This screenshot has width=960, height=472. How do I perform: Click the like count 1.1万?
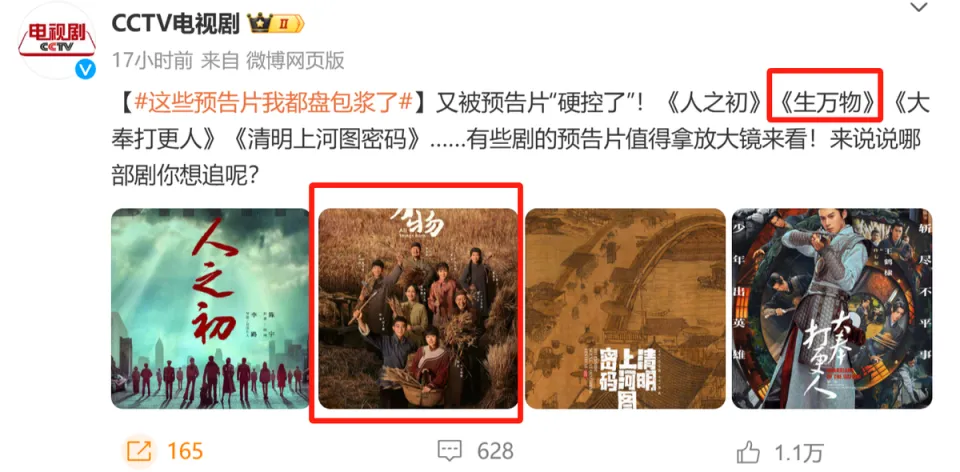click(798, 452)
